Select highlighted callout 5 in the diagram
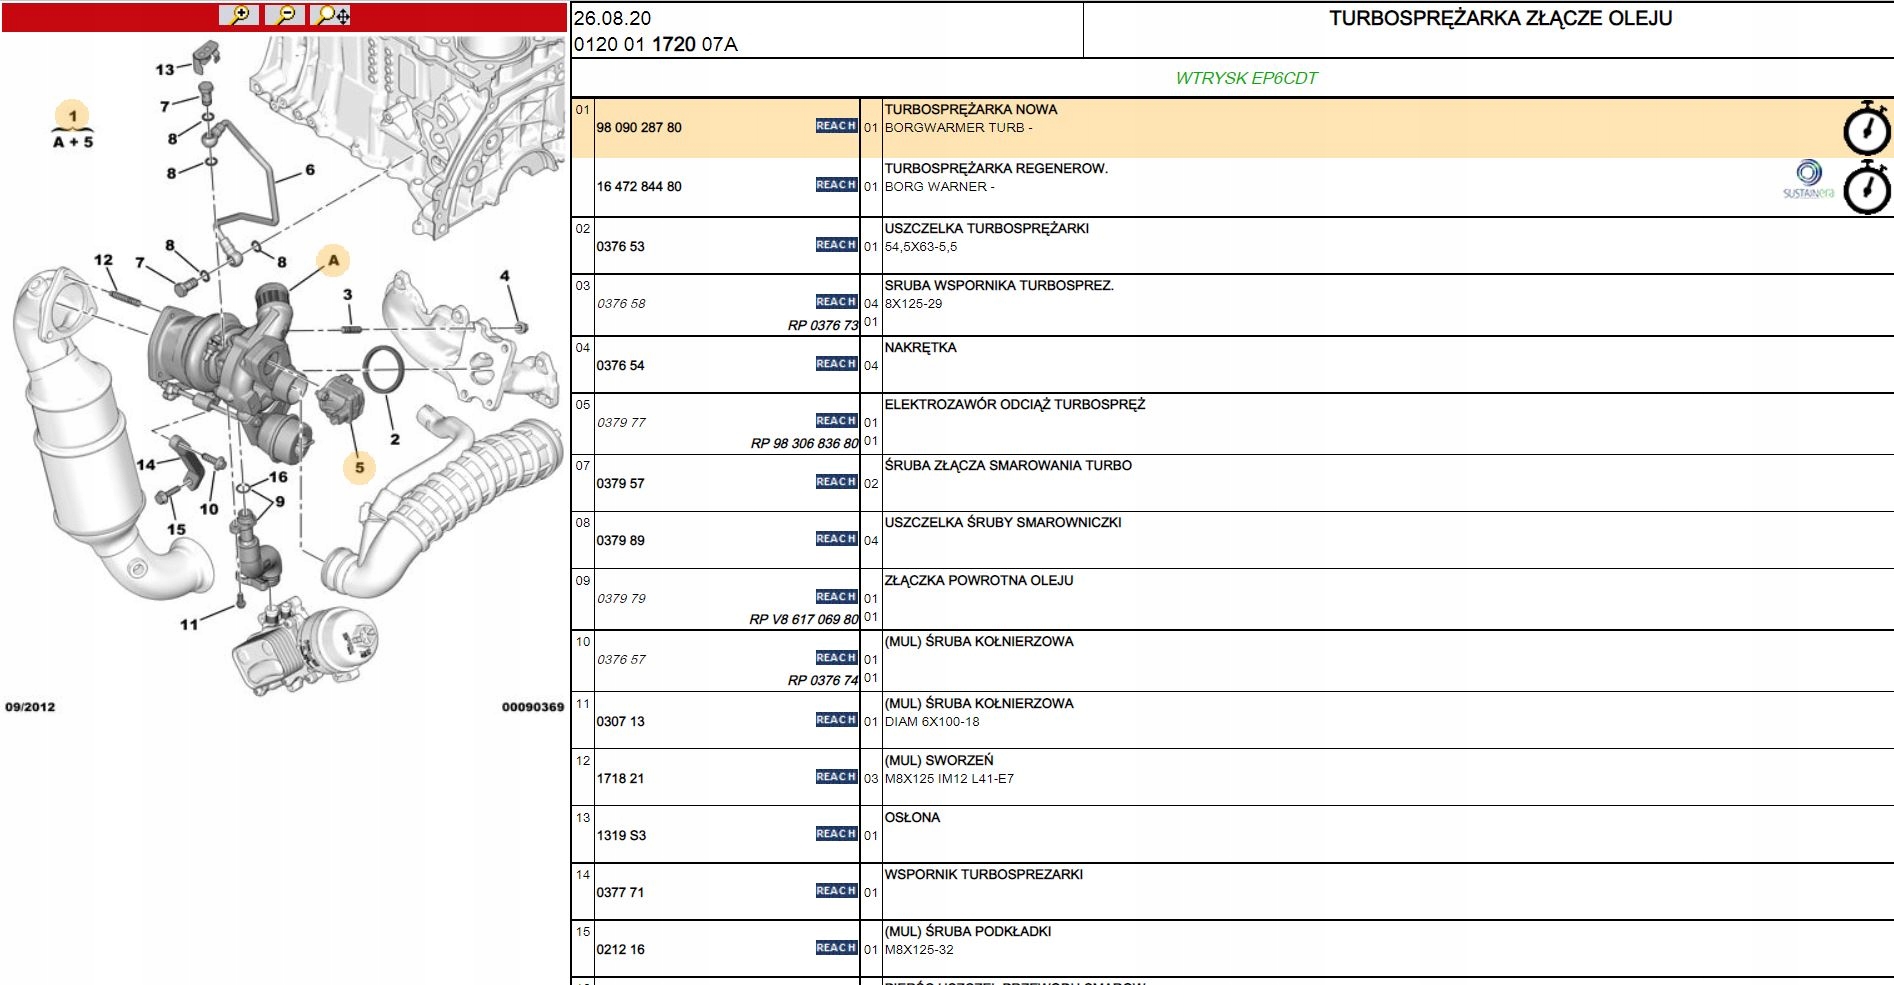Image resolution: width=1894 pixels, height=985 pixels. pyautogui.click(x=360, y=467)
